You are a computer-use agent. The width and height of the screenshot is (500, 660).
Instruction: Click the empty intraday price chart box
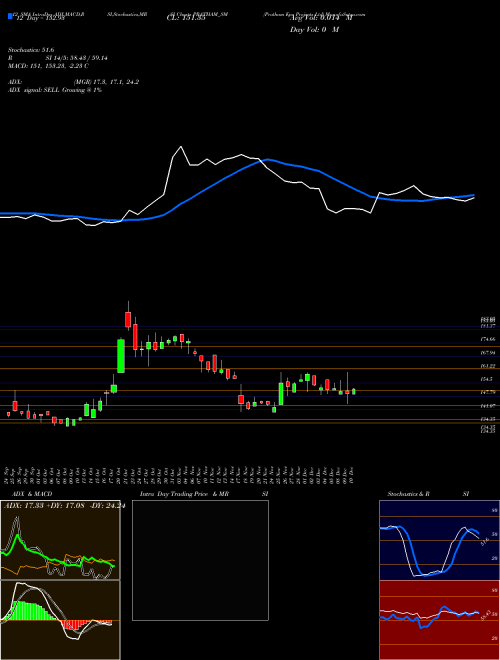click(x=200, y=560)
